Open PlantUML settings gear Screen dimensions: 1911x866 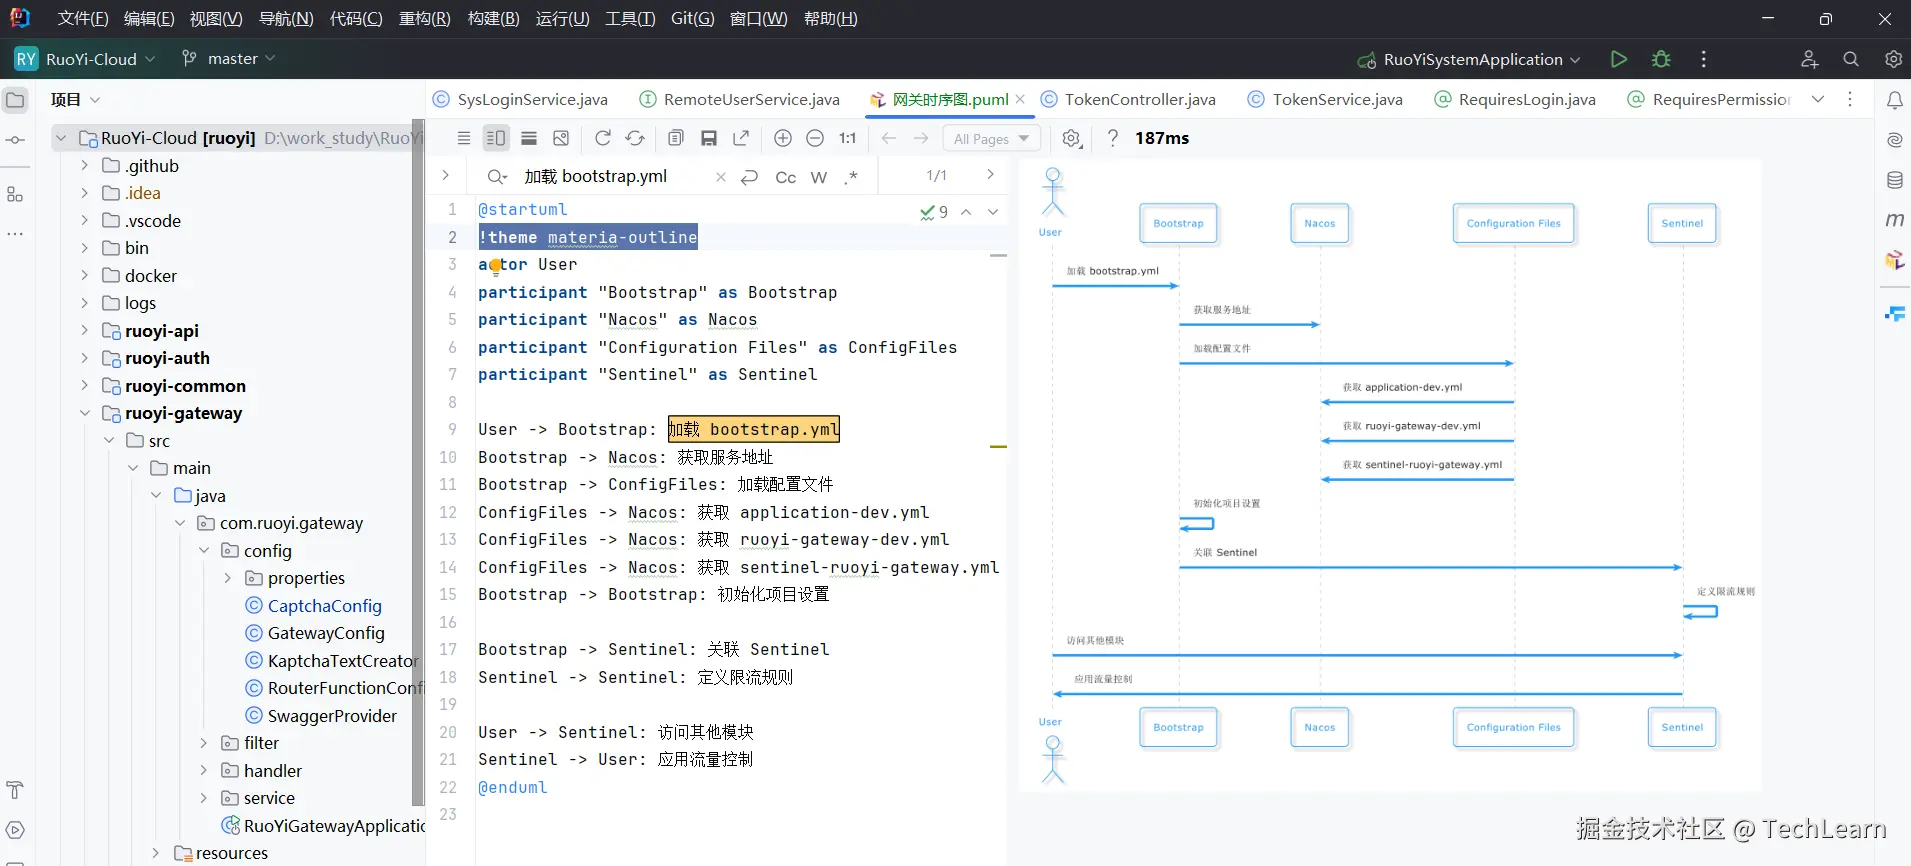point(1071,138)
